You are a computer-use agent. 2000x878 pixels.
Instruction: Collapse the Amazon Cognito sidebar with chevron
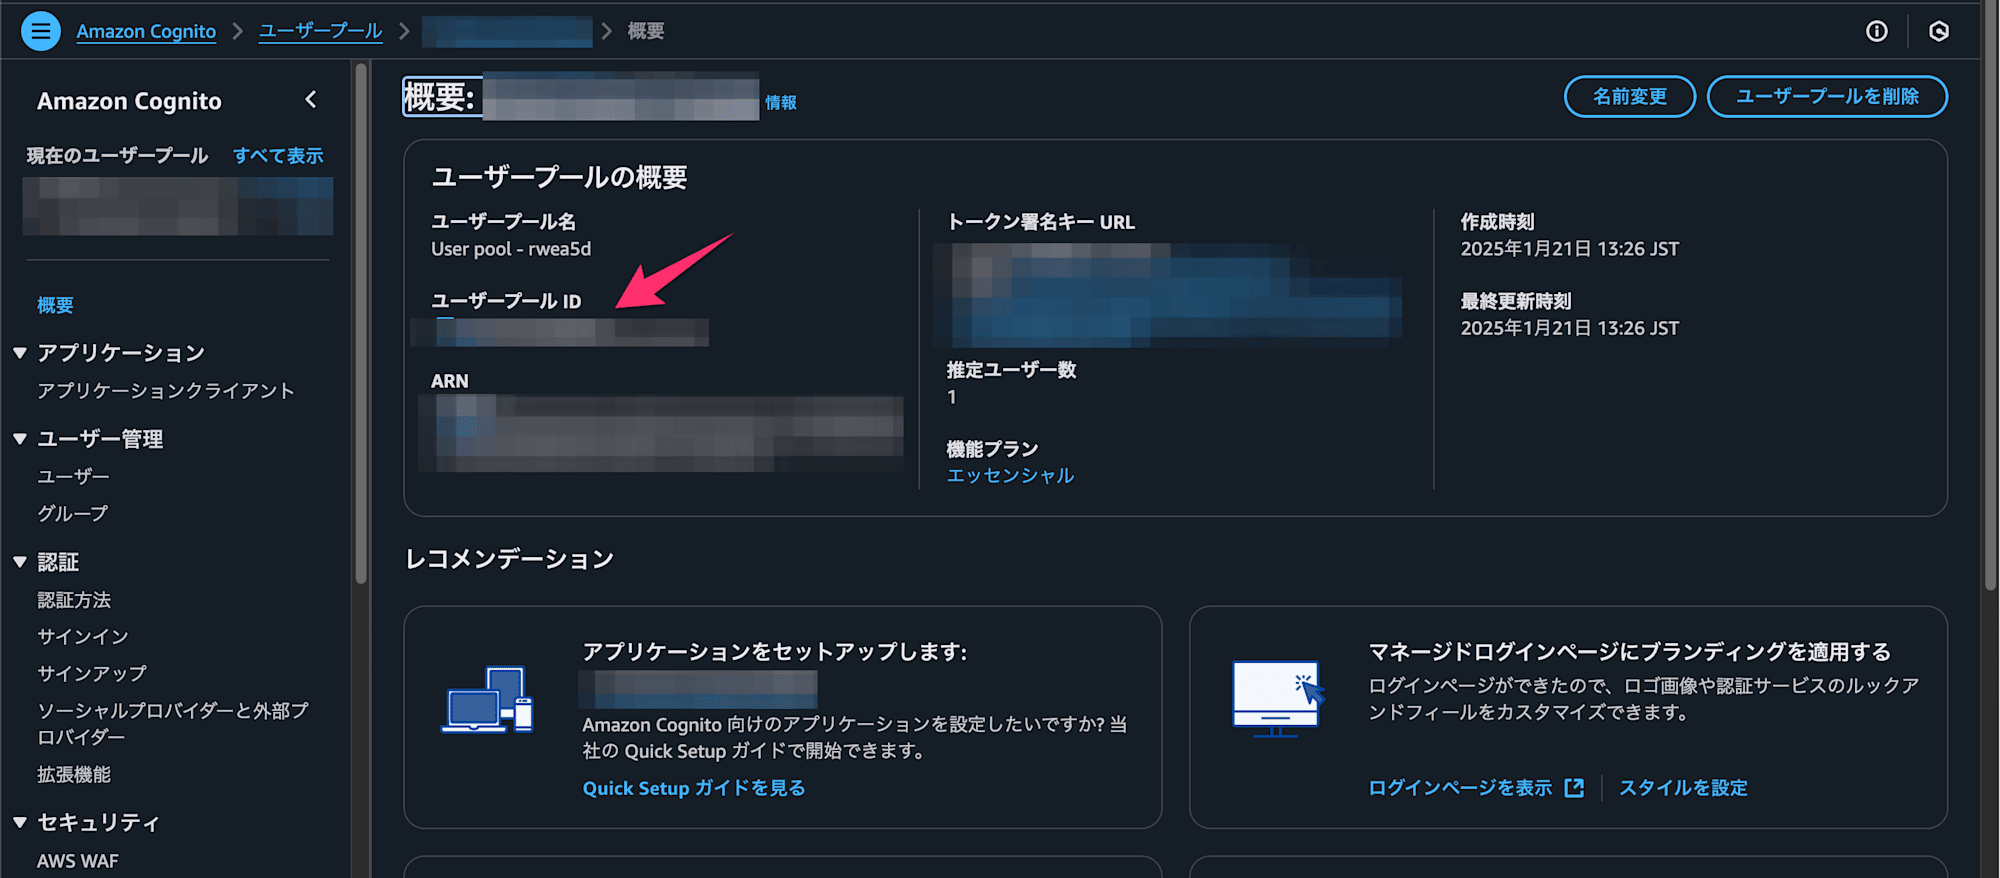[x=311, y=100]
